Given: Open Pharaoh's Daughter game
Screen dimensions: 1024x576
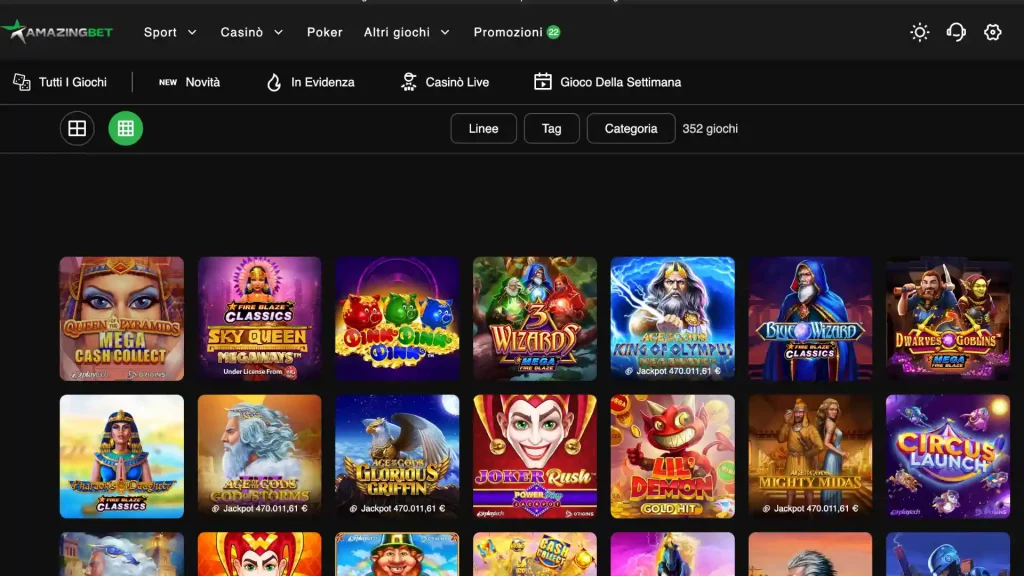Looking at the screenshot, I should click(121, 456).
